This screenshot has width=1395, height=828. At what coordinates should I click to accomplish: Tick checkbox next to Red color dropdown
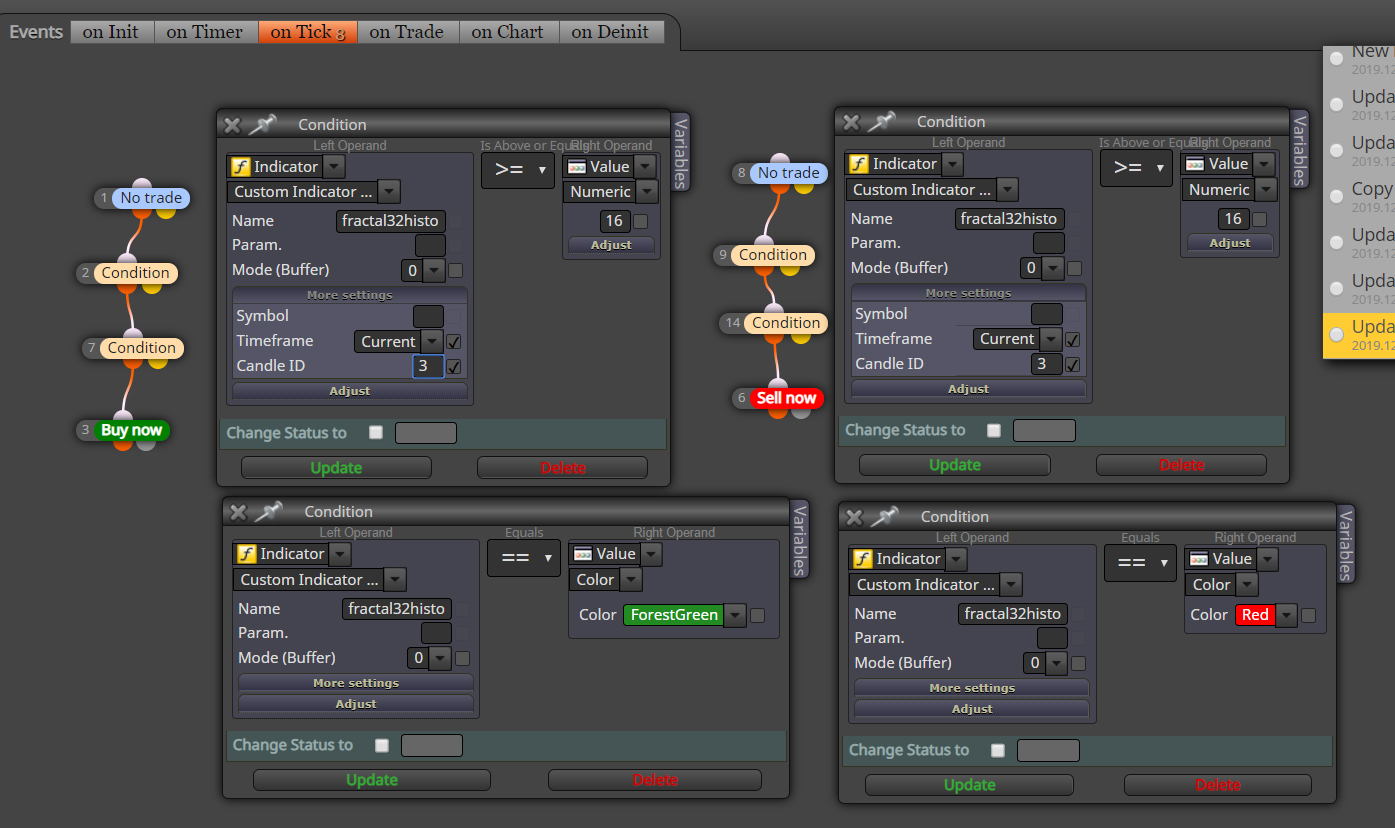(1308, 615)
